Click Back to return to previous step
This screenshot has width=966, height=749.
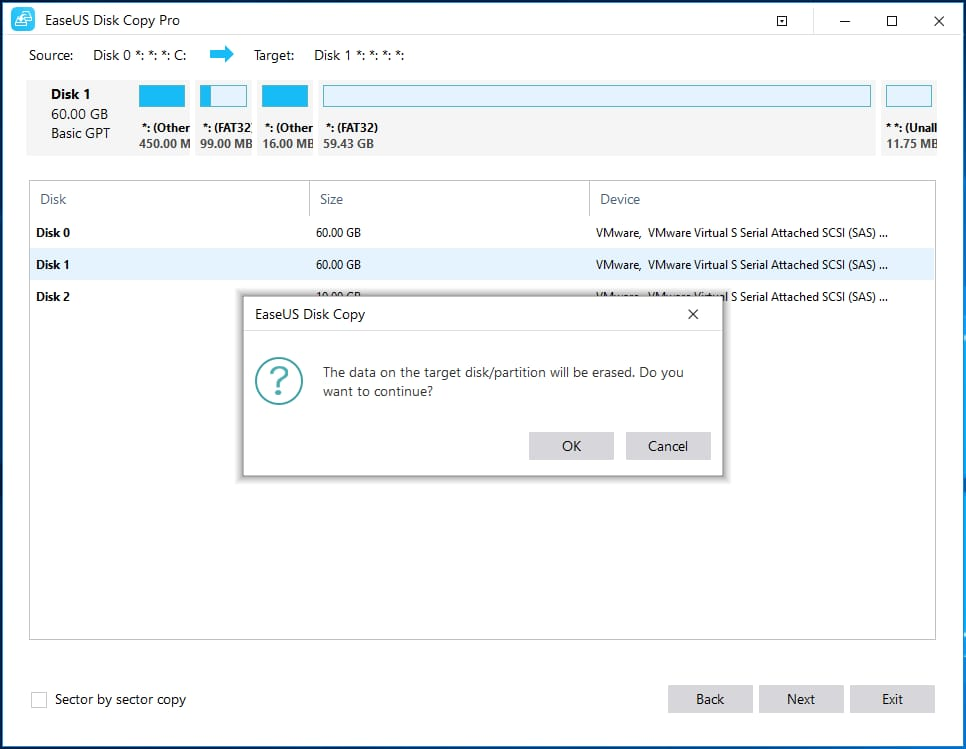click(710, 699)
